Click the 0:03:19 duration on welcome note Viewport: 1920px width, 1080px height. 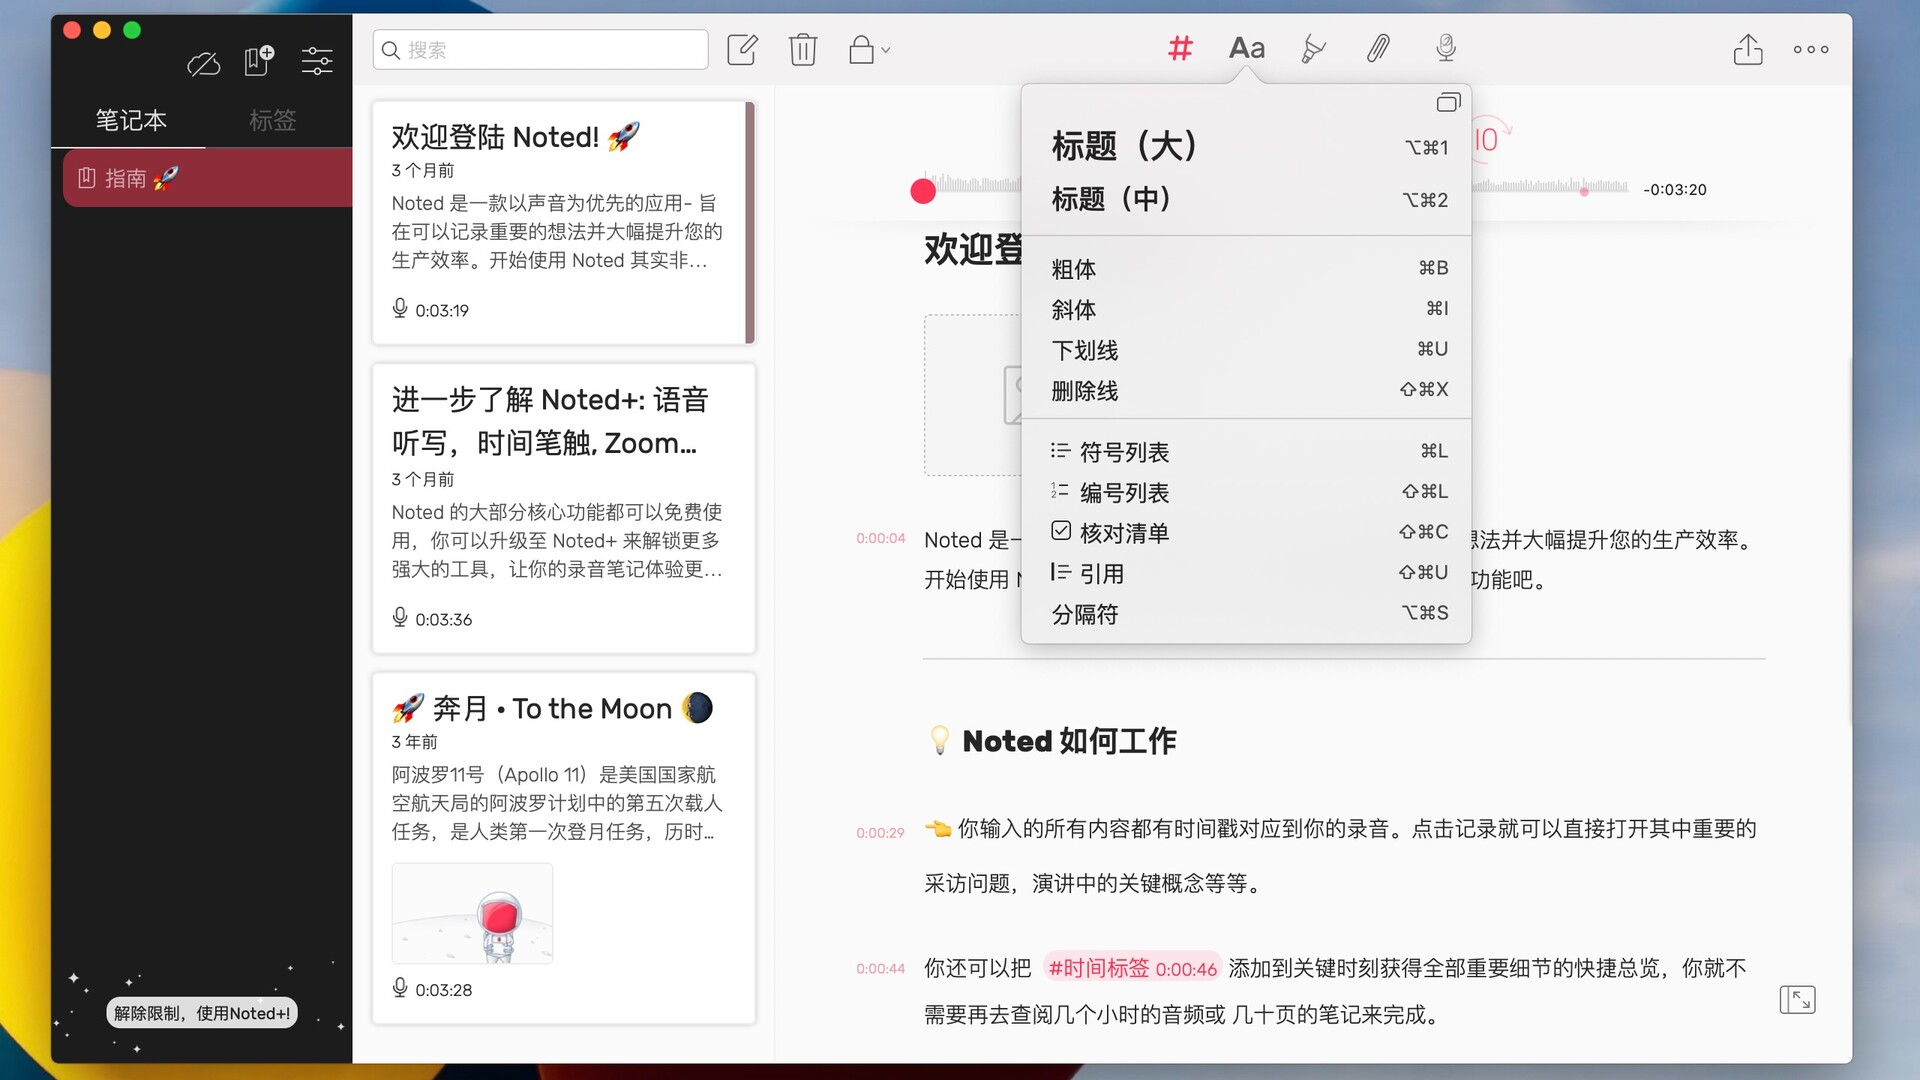(441, 311)
